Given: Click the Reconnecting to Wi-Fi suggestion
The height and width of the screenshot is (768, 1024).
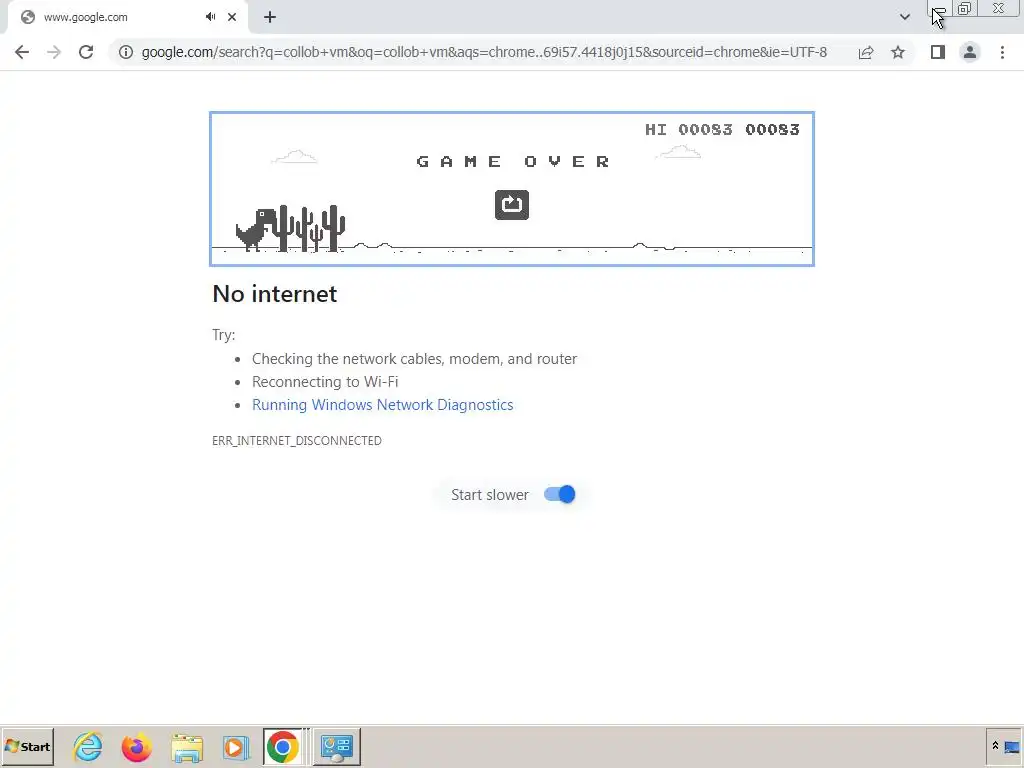Looking at the screenshot, I should click(325, 381).
